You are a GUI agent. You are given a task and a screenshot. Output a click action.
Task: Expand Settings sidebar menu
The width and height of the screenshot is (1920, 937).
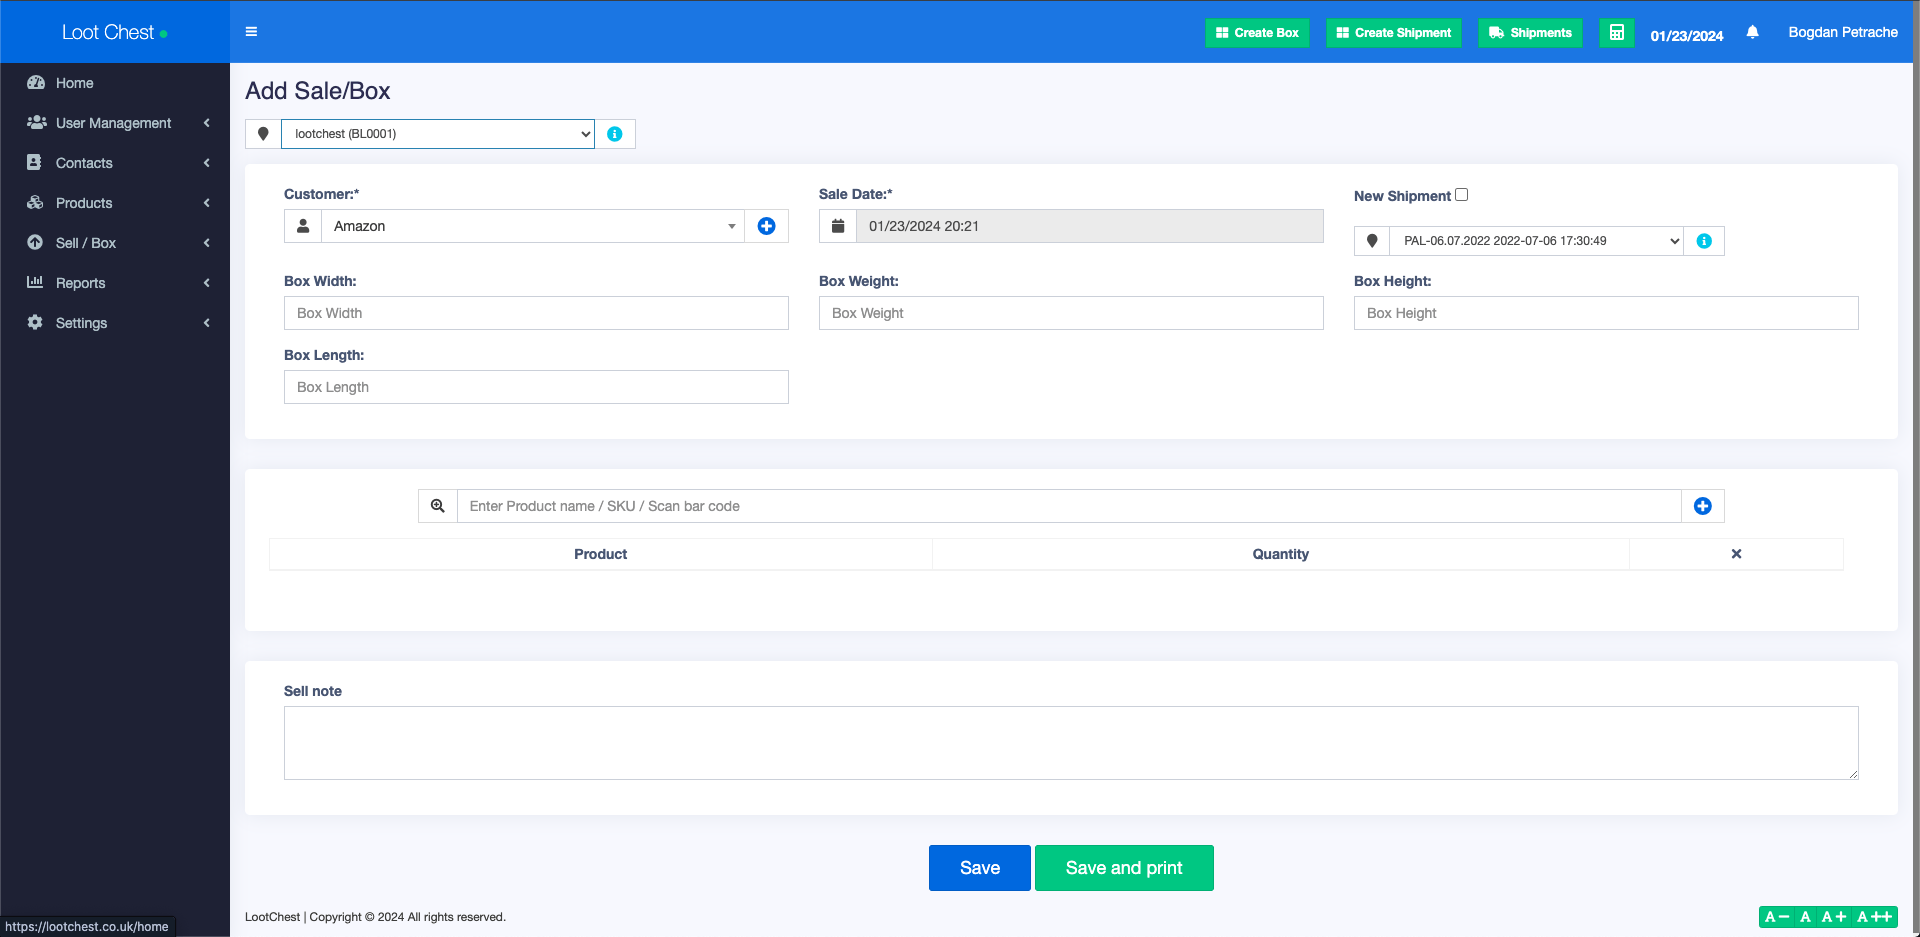(115, 323)
